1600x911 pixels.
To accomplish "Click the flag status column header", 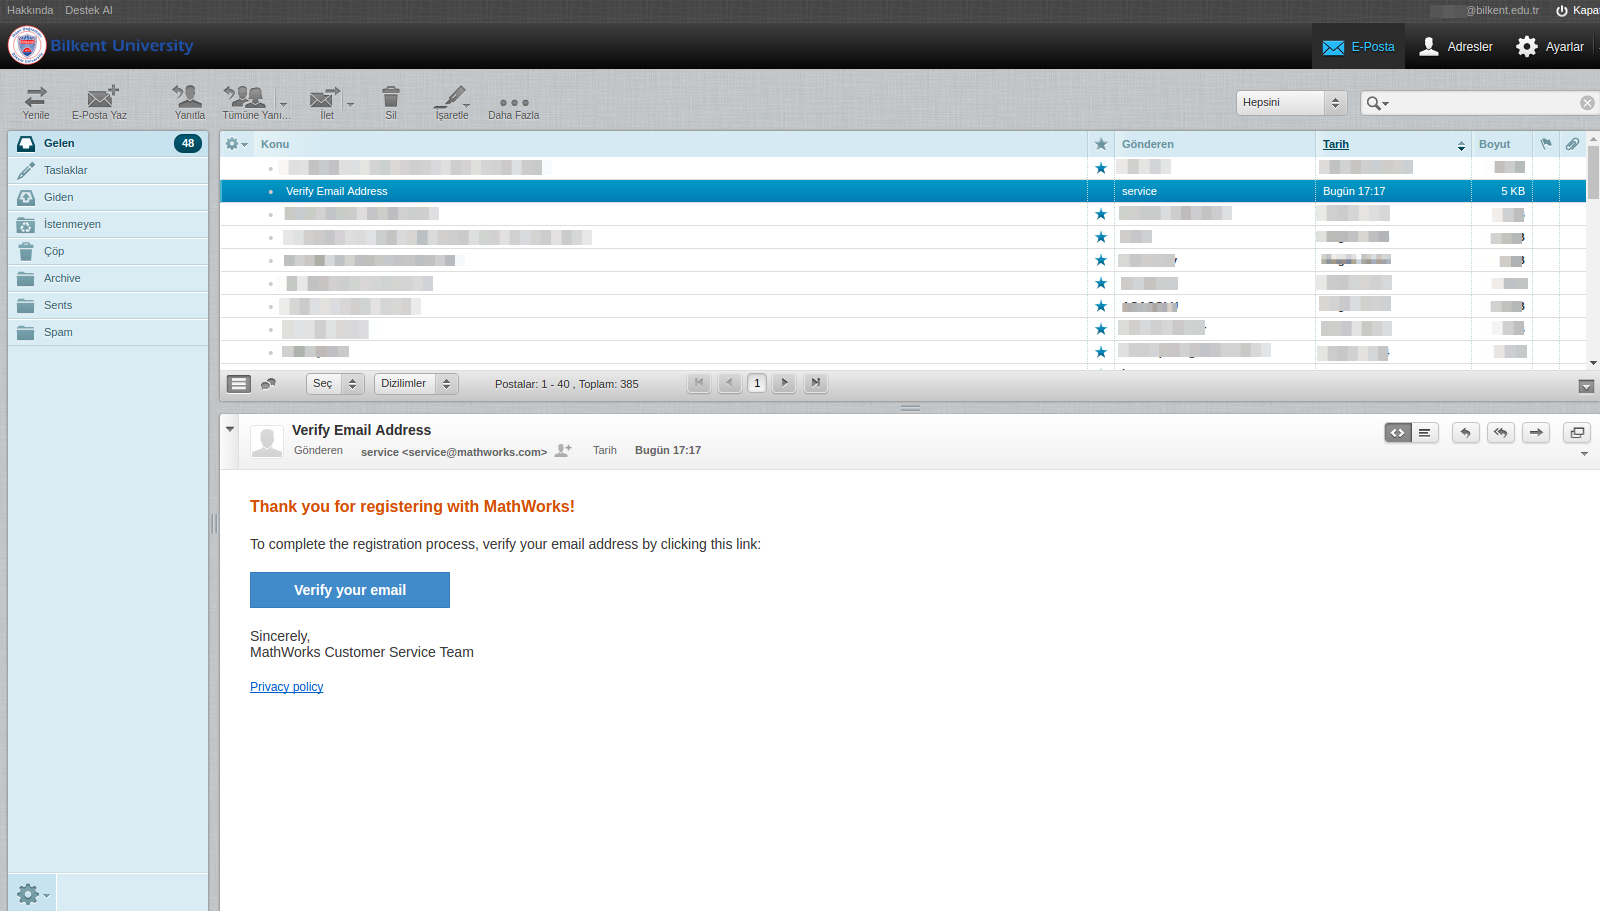I will 1546,144.
